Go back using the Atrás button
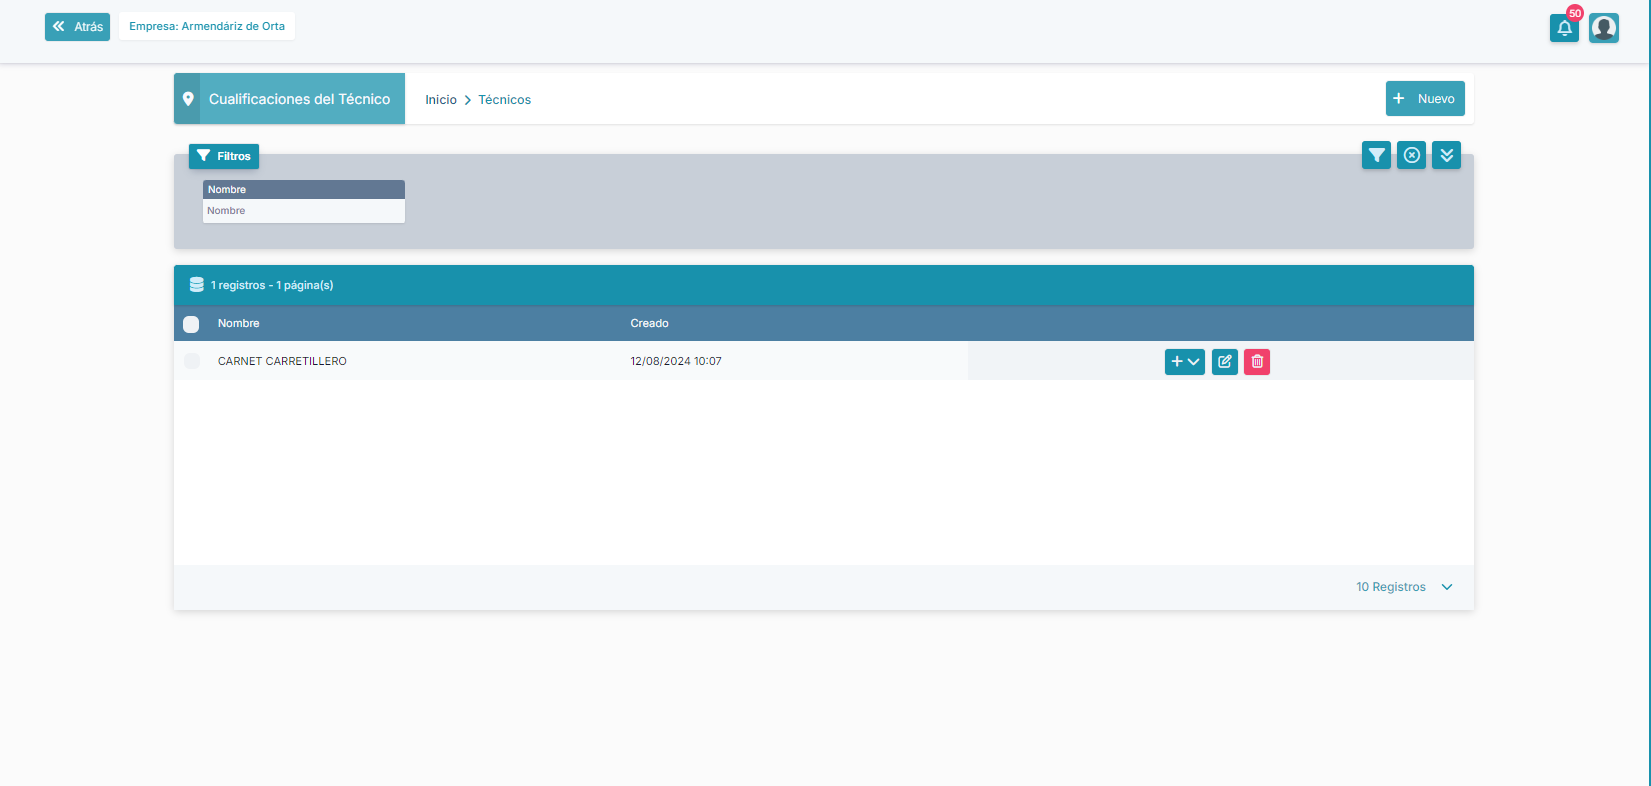 click(x=77, y=27)
